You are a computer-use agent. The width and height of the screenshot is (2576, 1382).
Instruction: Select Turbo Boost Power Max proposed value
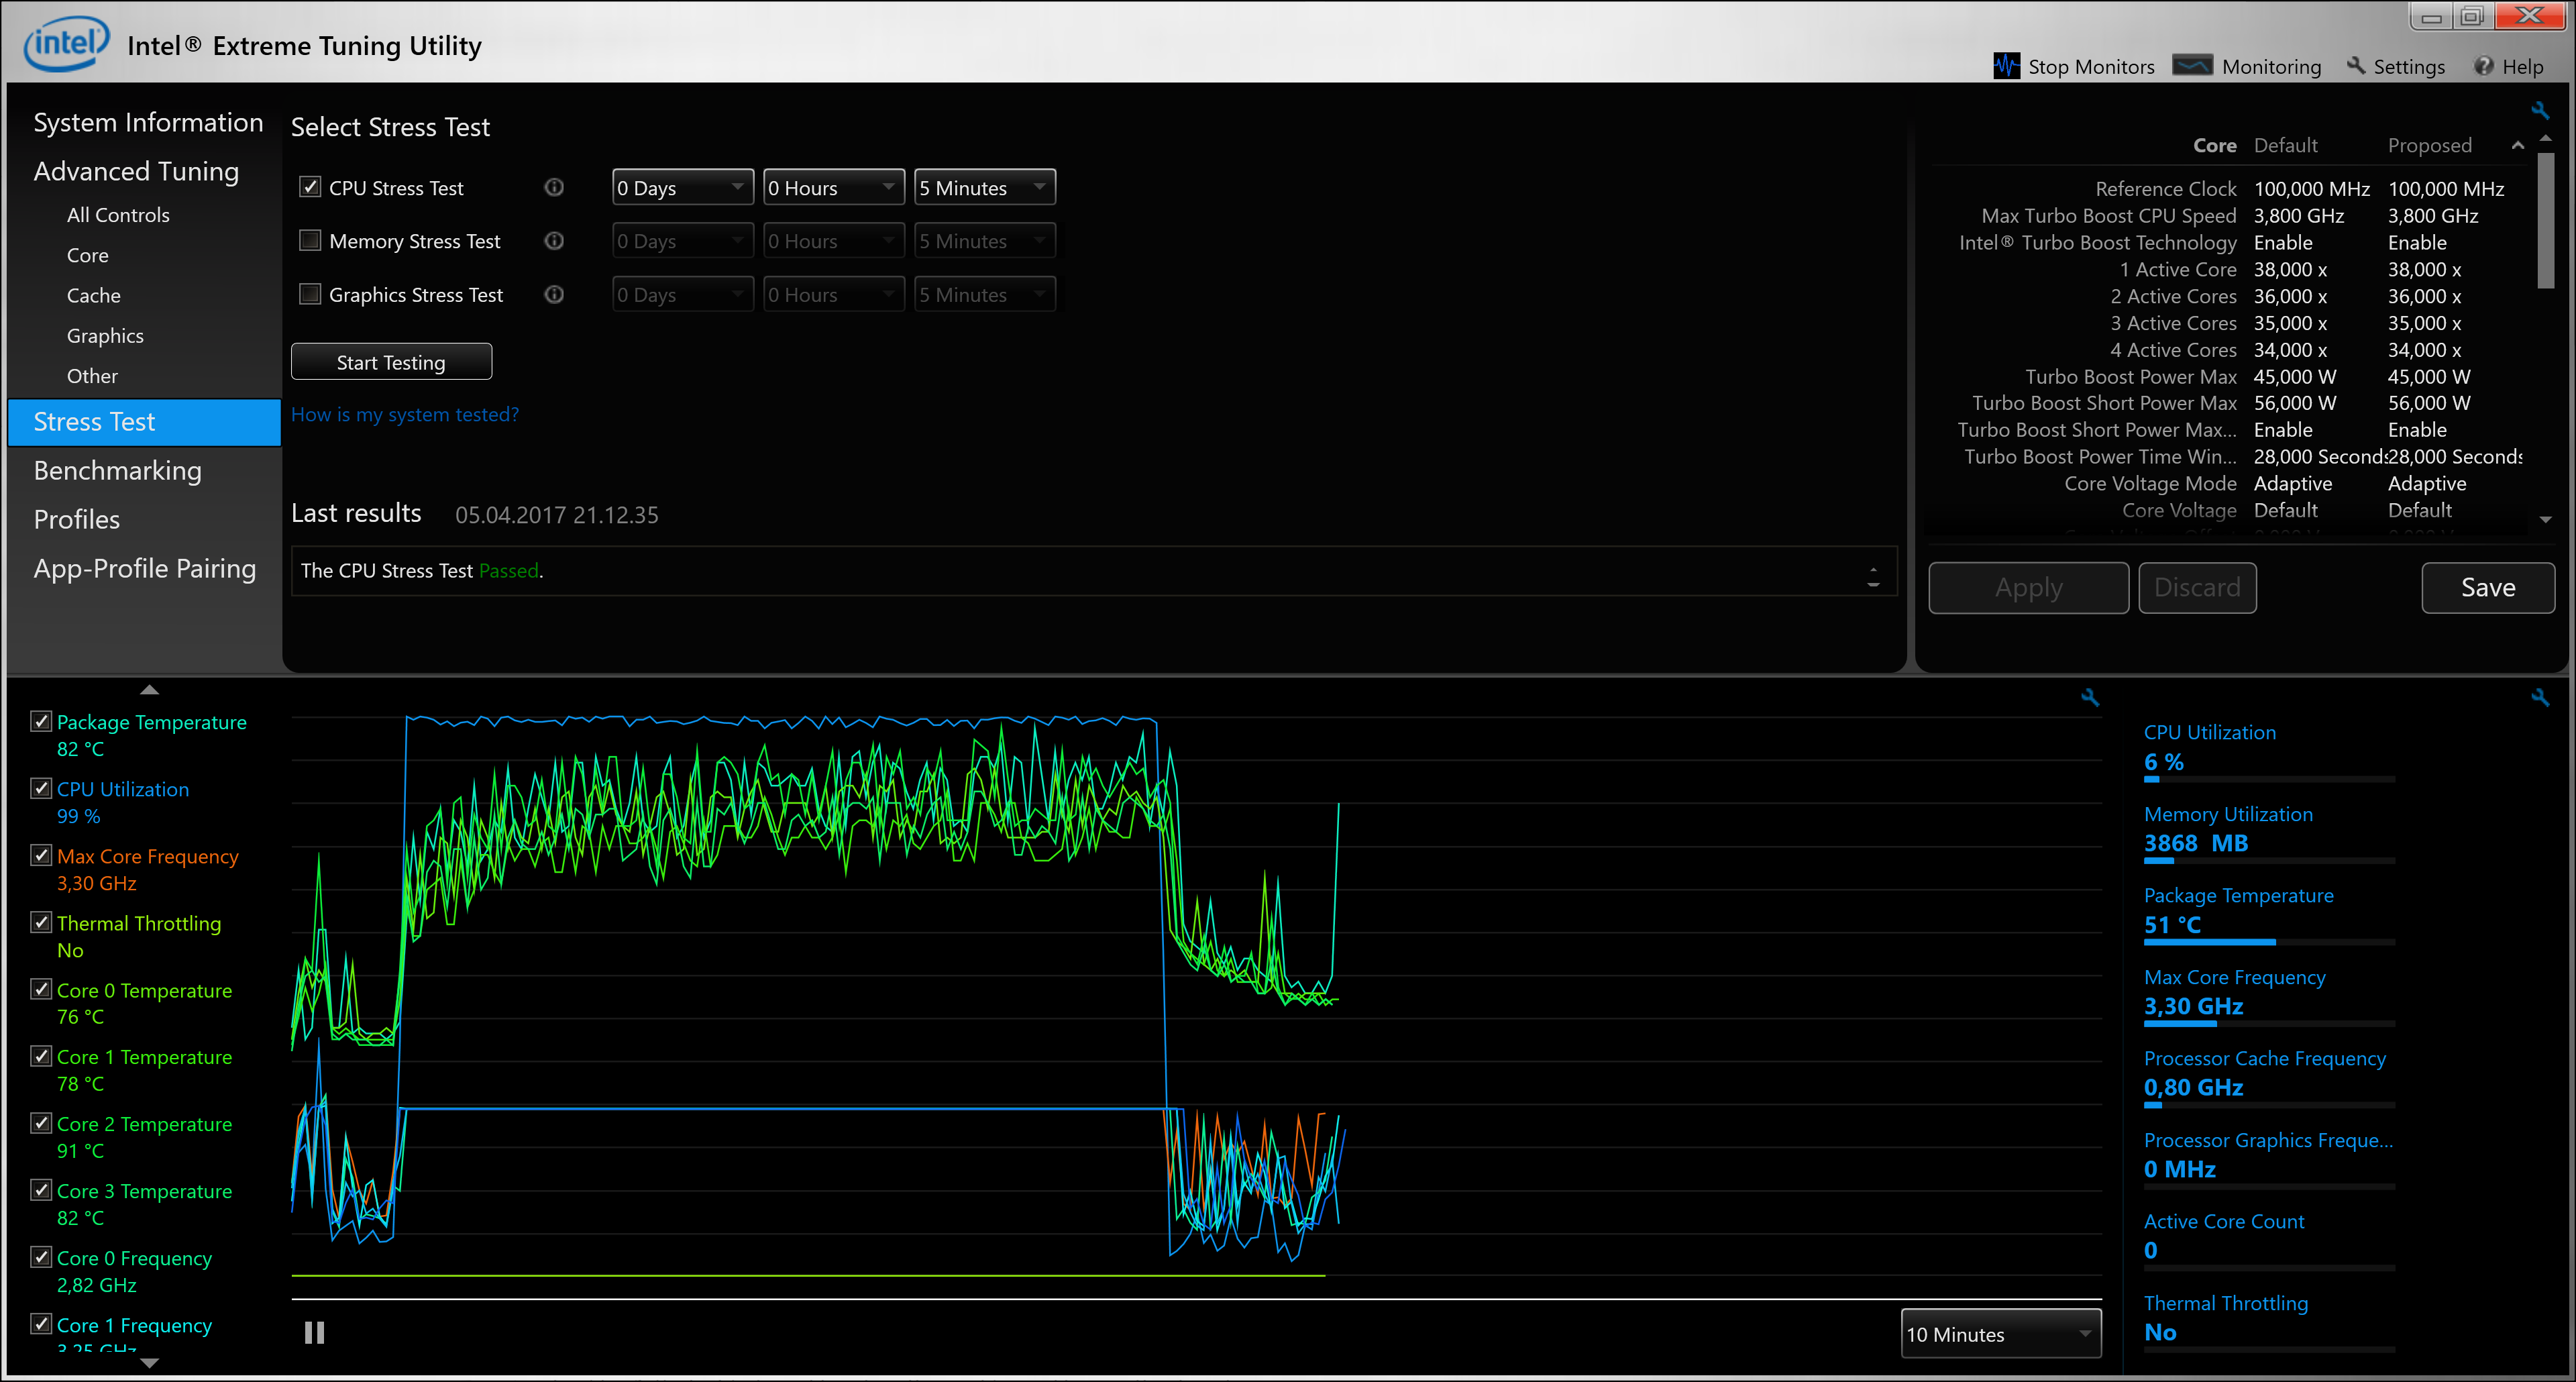tap(2428, 377)
